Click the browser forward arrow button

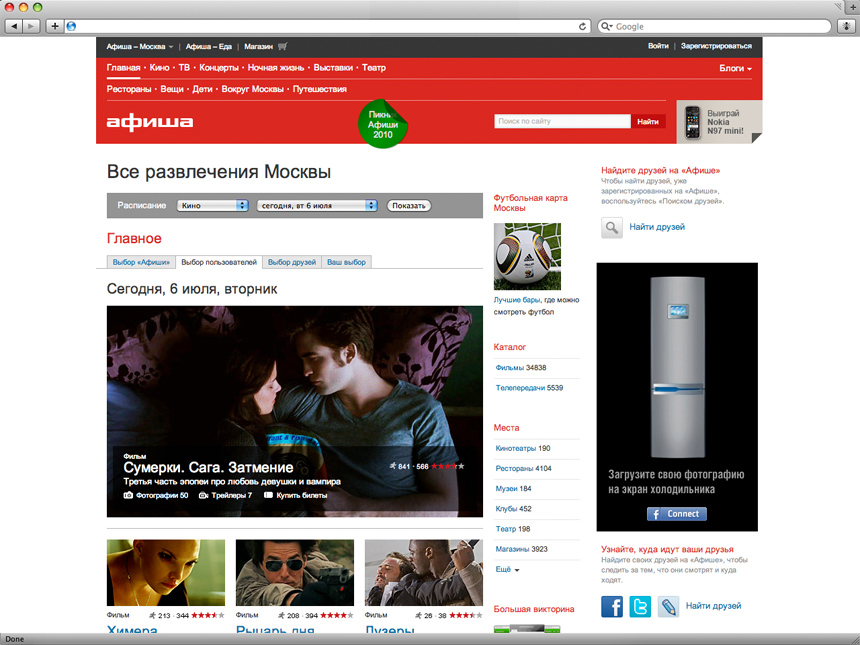pos(31,26)
